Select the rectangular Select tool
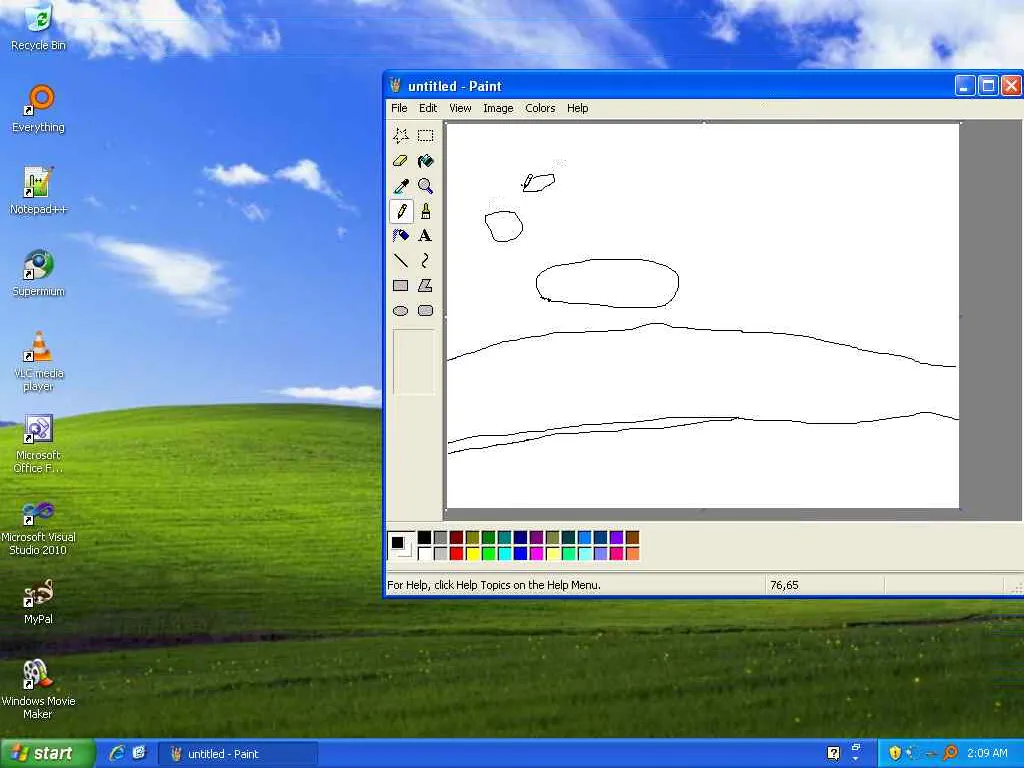This screenshot has width=1024, height=768. tap(426, 135)
